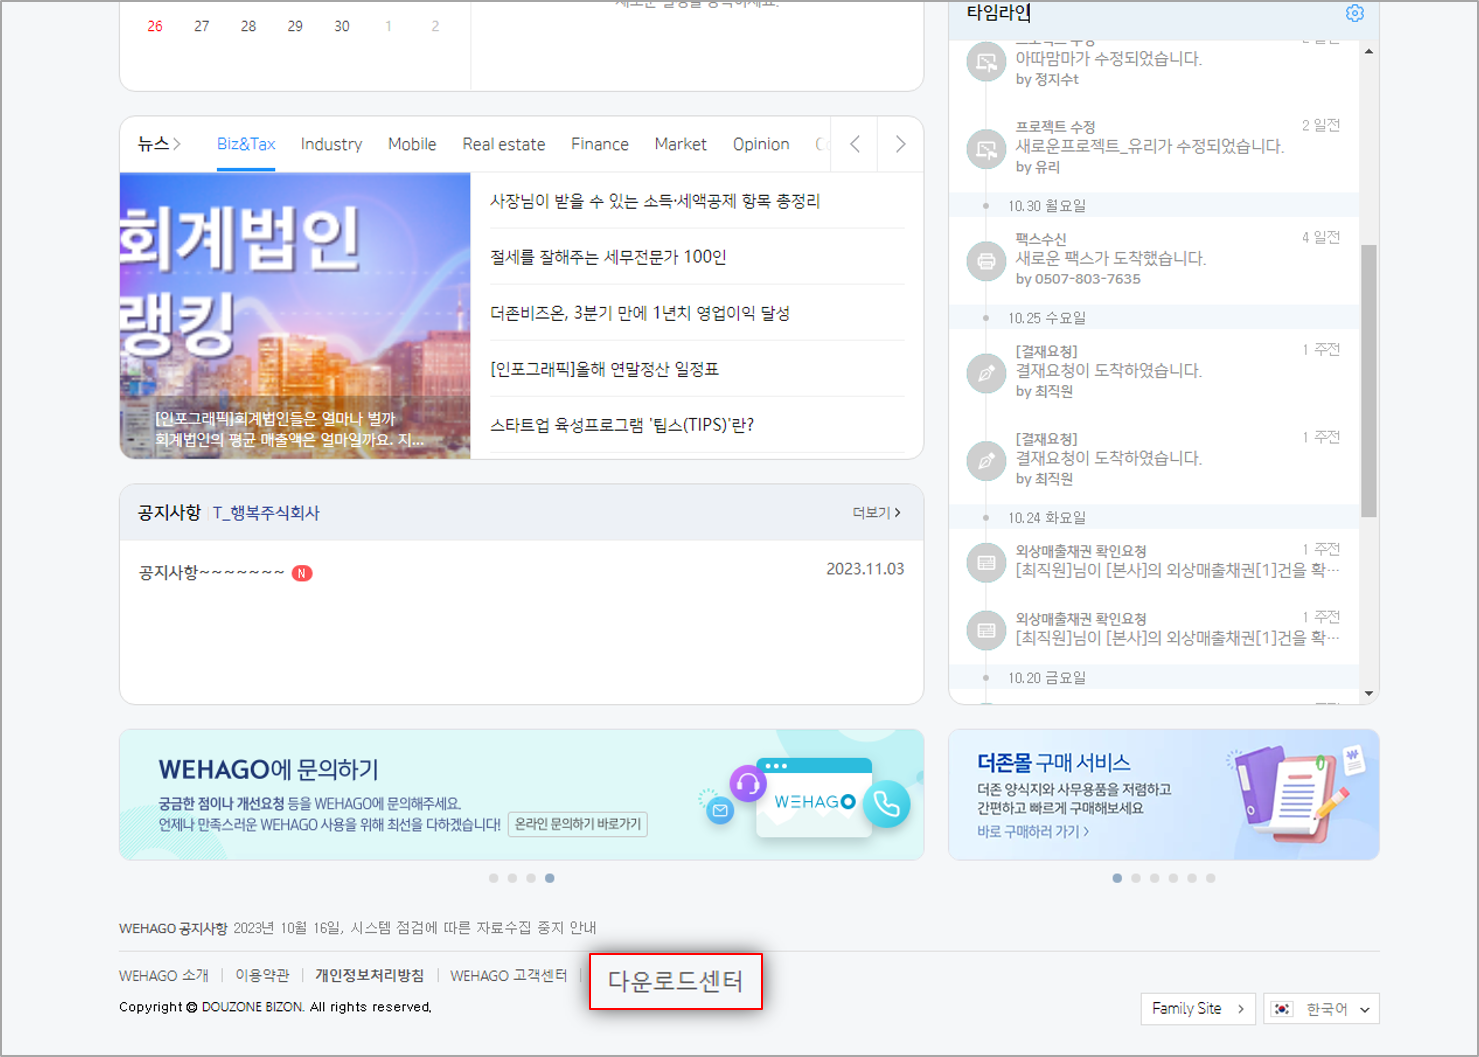This screenshot has width=1479, height=1057.
Task: Switch to the Finance news tab
Action: point(599,144)
